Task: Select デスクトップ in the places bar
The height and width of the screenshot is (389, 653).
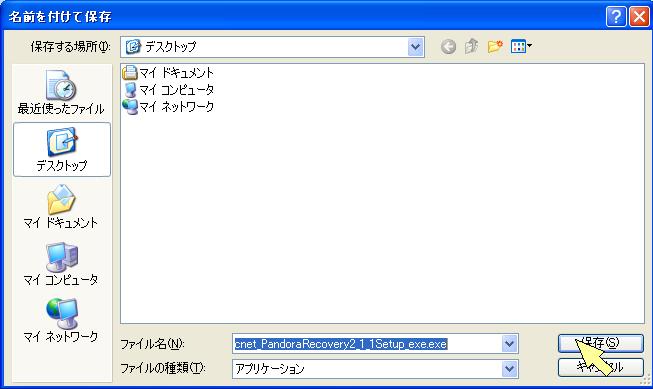Action: click(x=62, y=150)
